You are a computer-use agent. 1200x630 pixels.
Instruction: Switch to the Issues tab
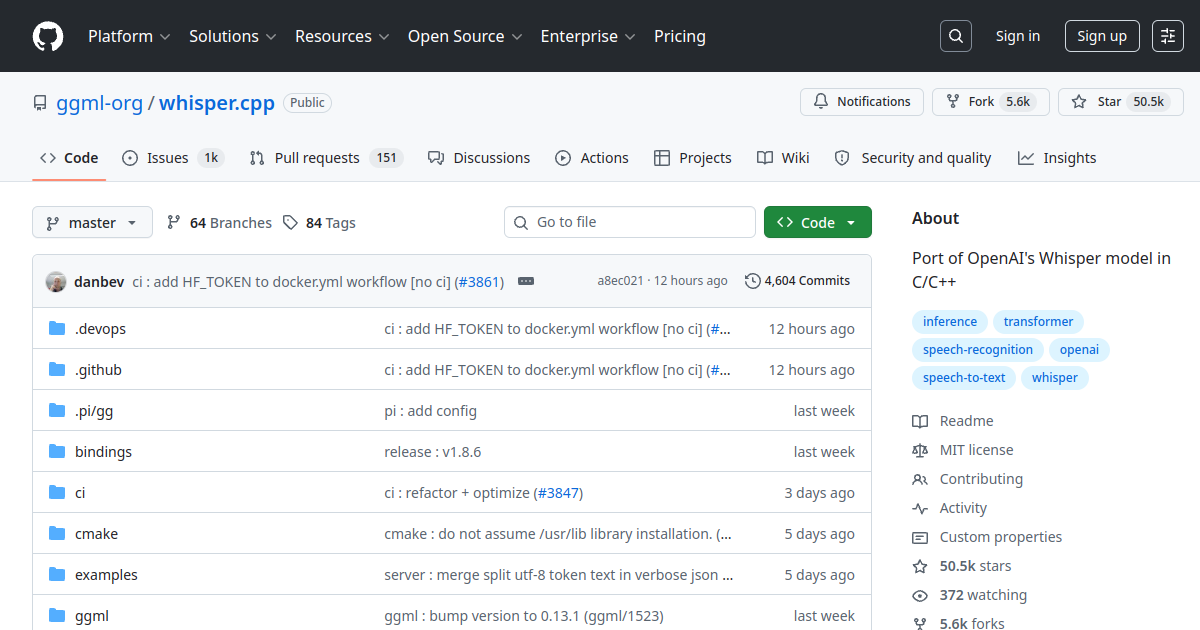pyautogui.click(x=173, y=158)
